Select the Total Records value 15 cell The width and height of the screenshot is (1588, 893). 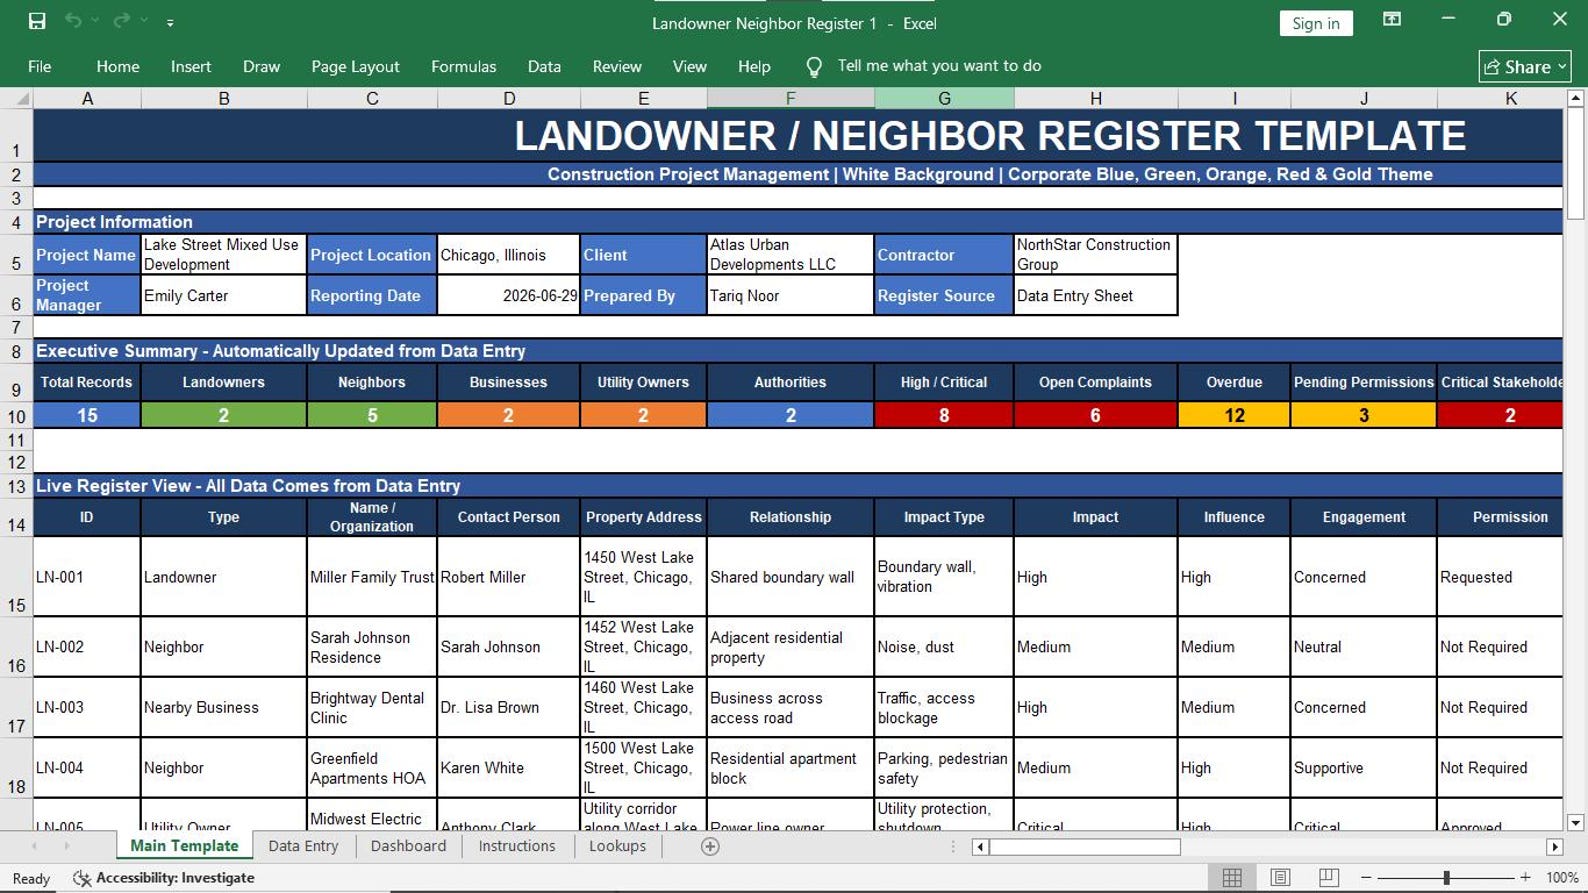(x=87, y=416)
